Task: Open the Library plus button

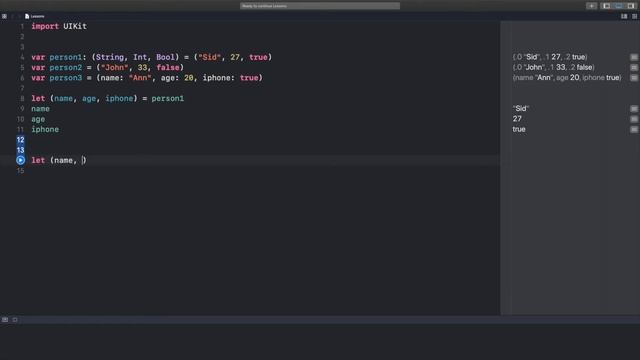Action: pos(591,6)
